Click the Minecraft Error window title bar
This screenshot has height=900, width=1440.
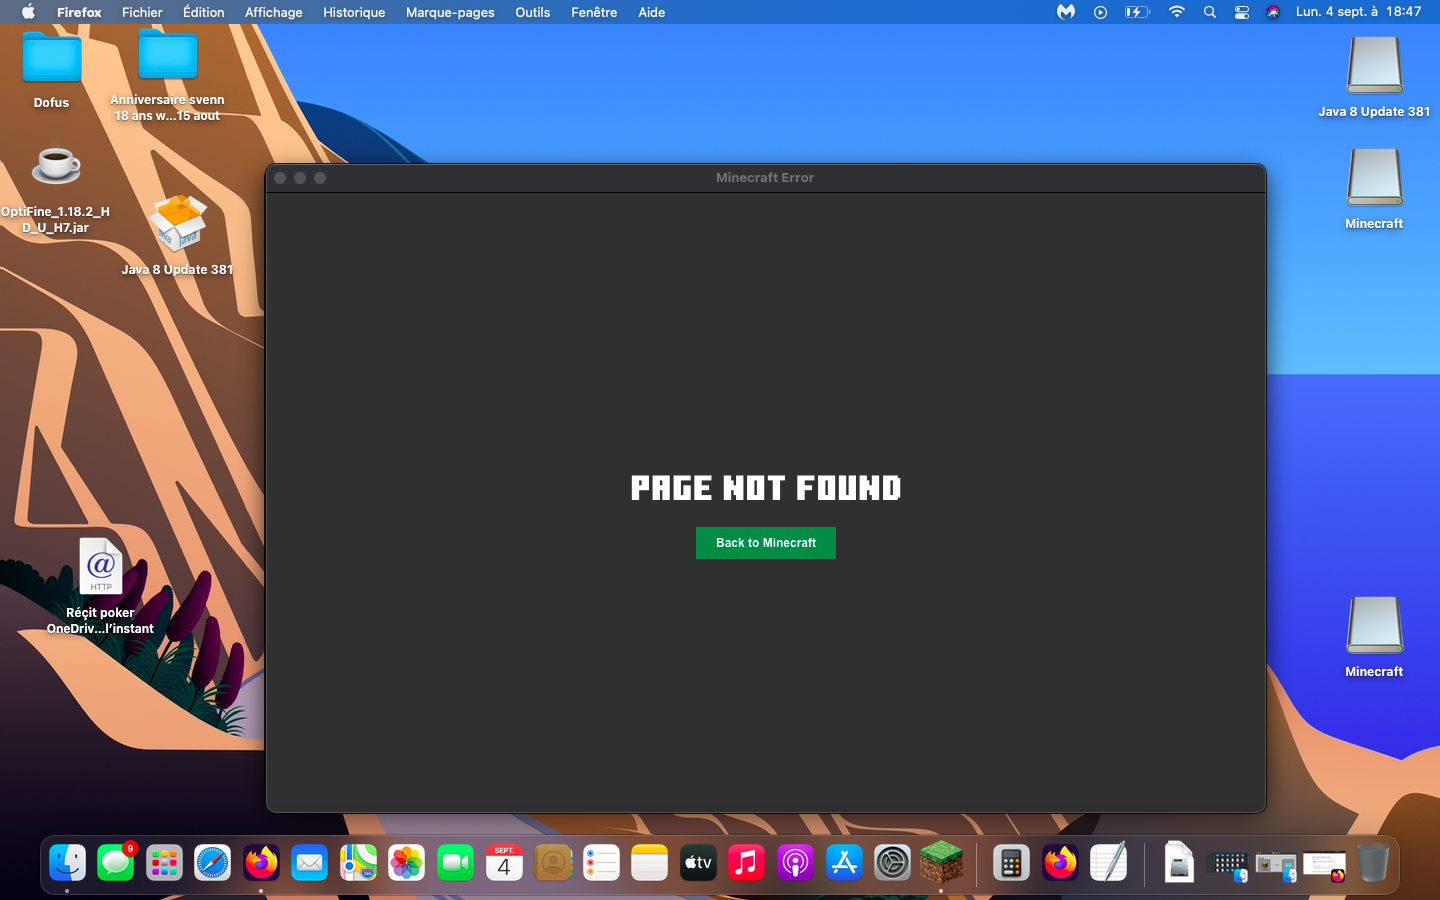tap(766, 178)
